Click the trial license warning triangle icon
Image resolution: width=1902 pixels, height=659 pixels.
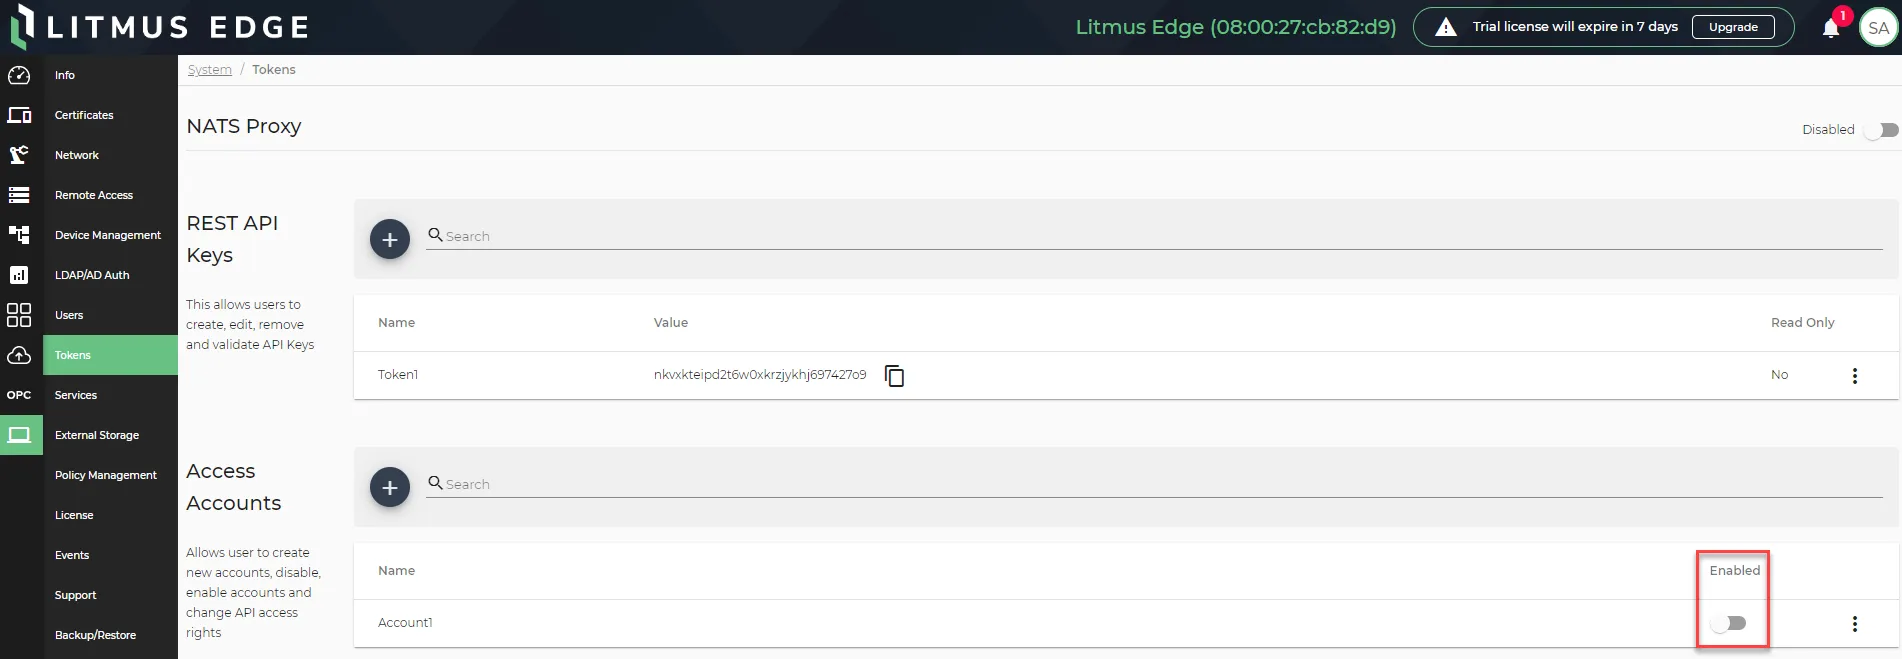click(1446, 27)
